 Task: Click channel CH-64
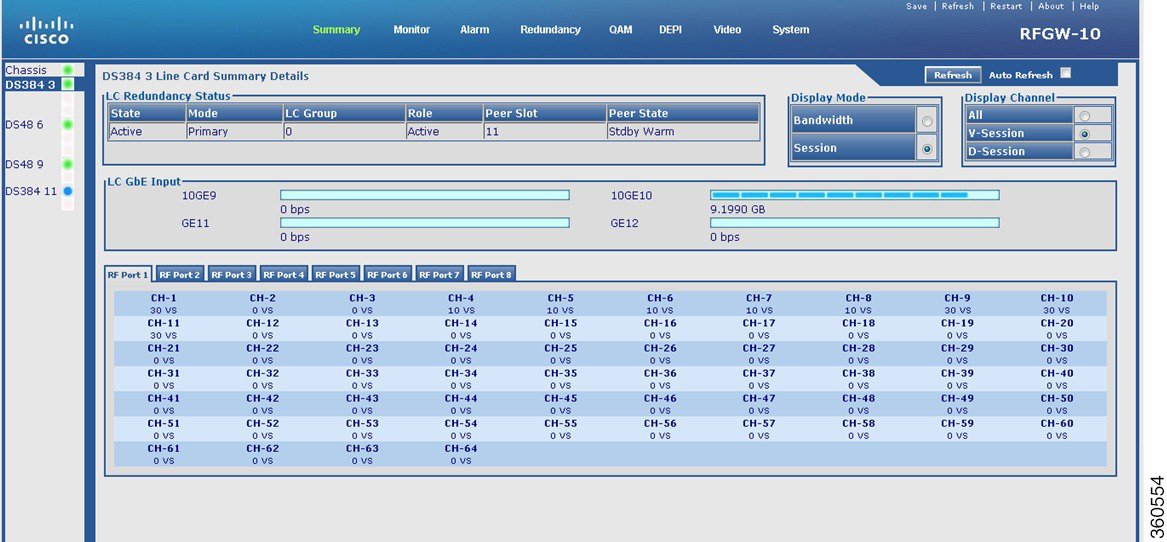(x=461, y=449)
